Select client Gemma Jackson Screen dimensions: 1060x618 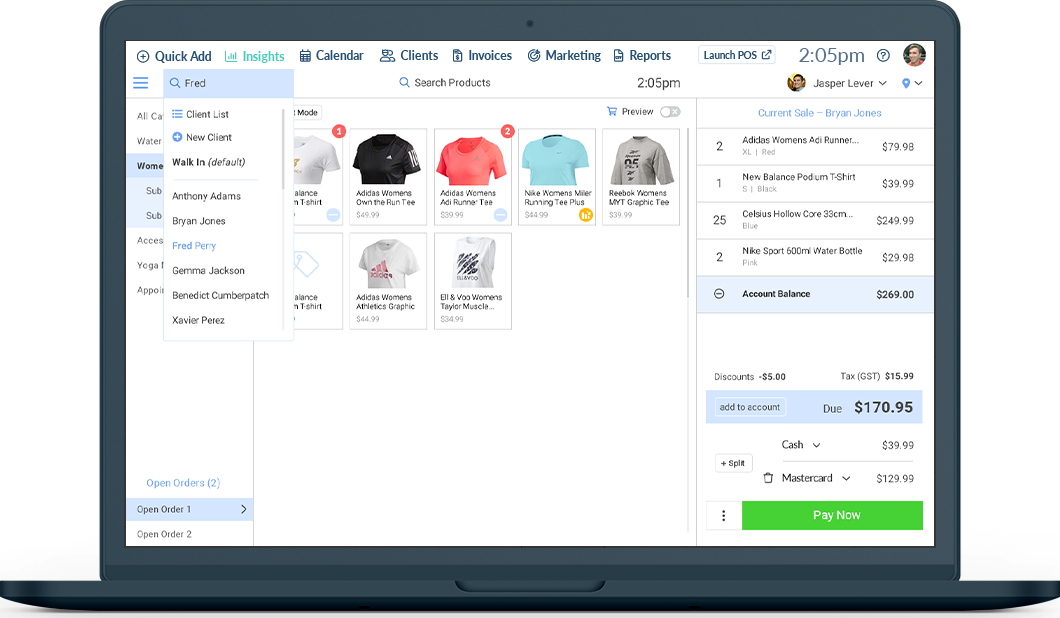point(208,270)
